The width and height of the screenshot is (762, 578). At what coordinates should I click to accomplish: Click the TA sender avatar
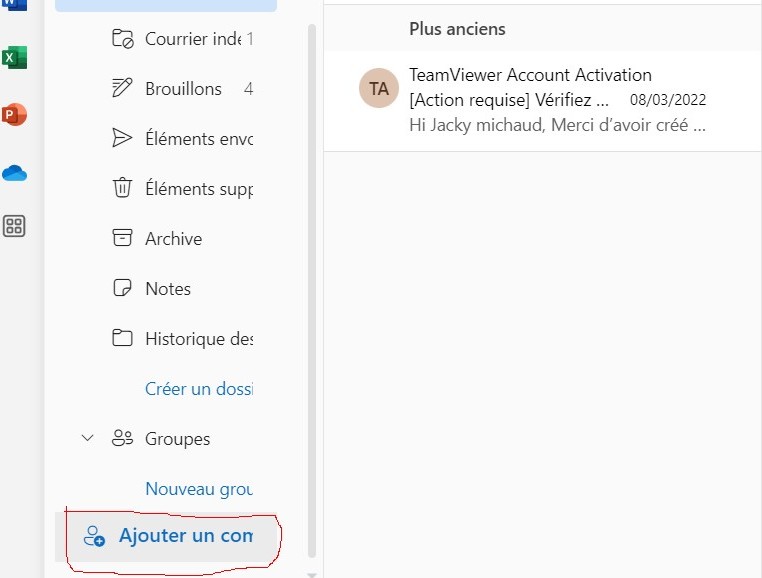pos(379,88)
